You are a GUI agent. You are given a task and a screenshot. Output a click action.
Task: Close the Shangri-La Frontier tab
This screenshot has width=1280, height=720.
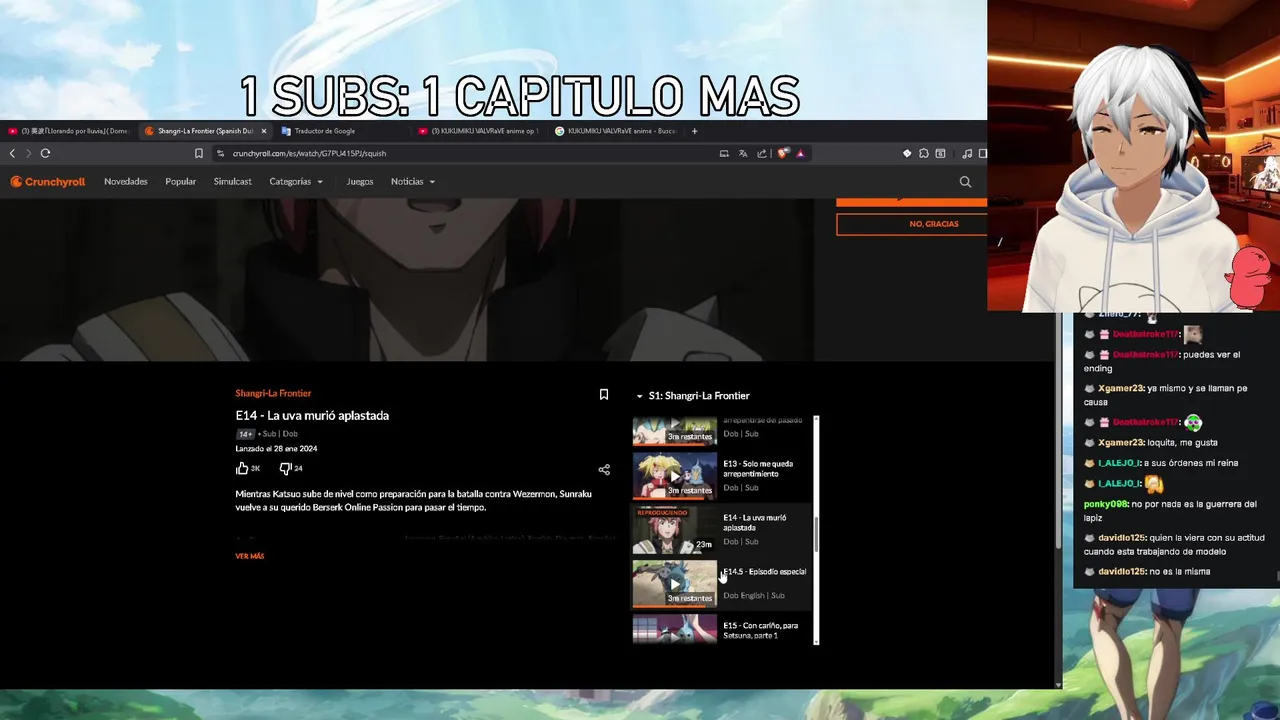264,131
